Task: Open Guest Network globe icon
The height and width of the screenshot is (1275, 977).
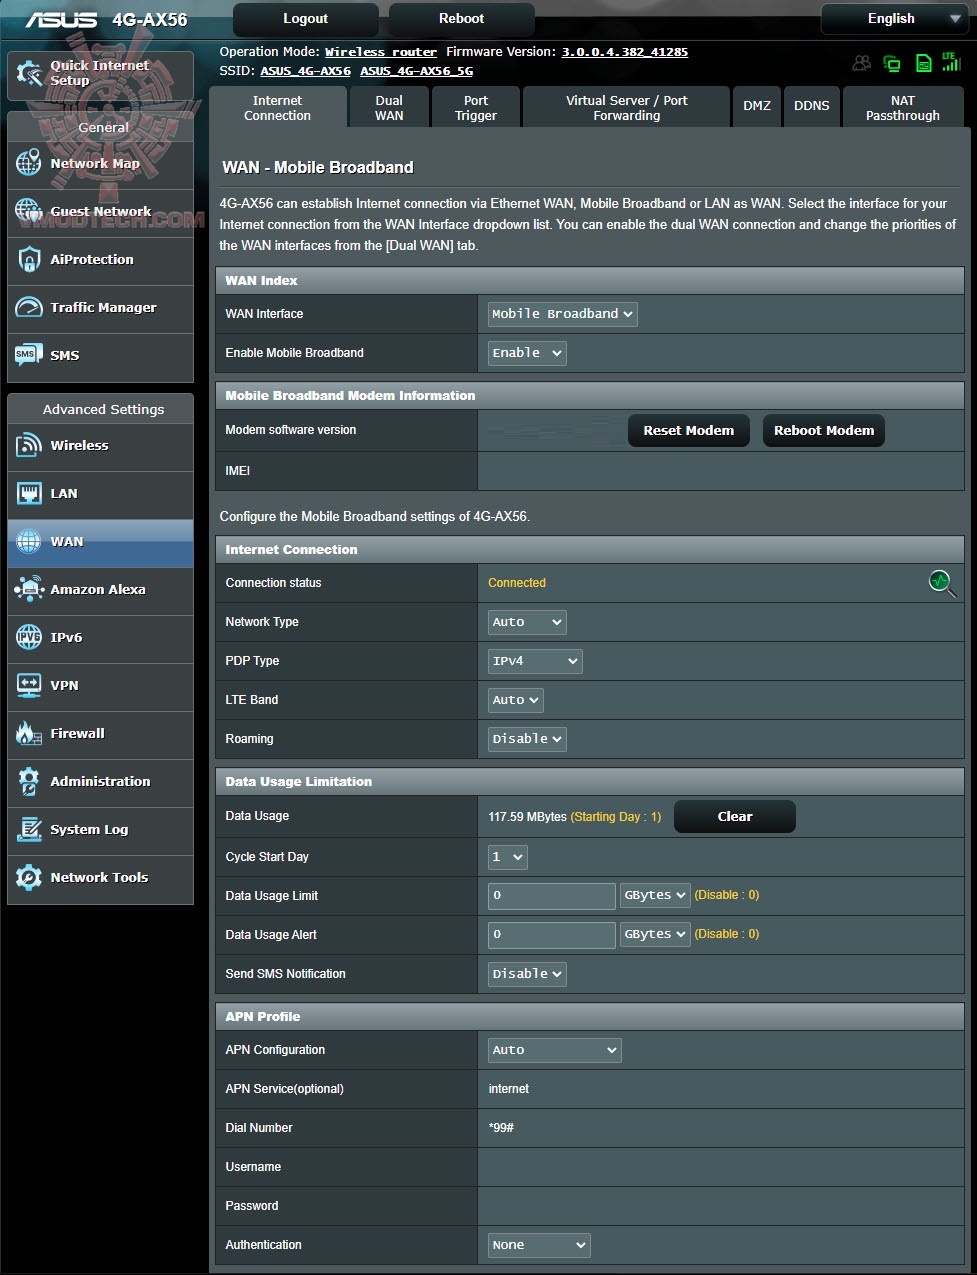Action: coord(29,212)
